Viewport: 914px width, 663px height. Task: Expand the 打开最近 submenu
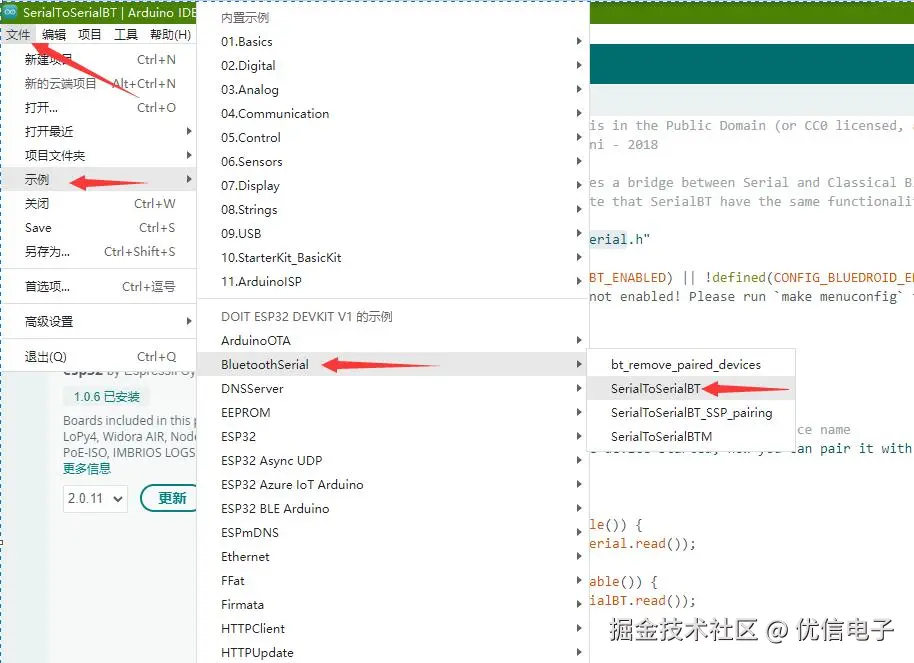point(100,131)
